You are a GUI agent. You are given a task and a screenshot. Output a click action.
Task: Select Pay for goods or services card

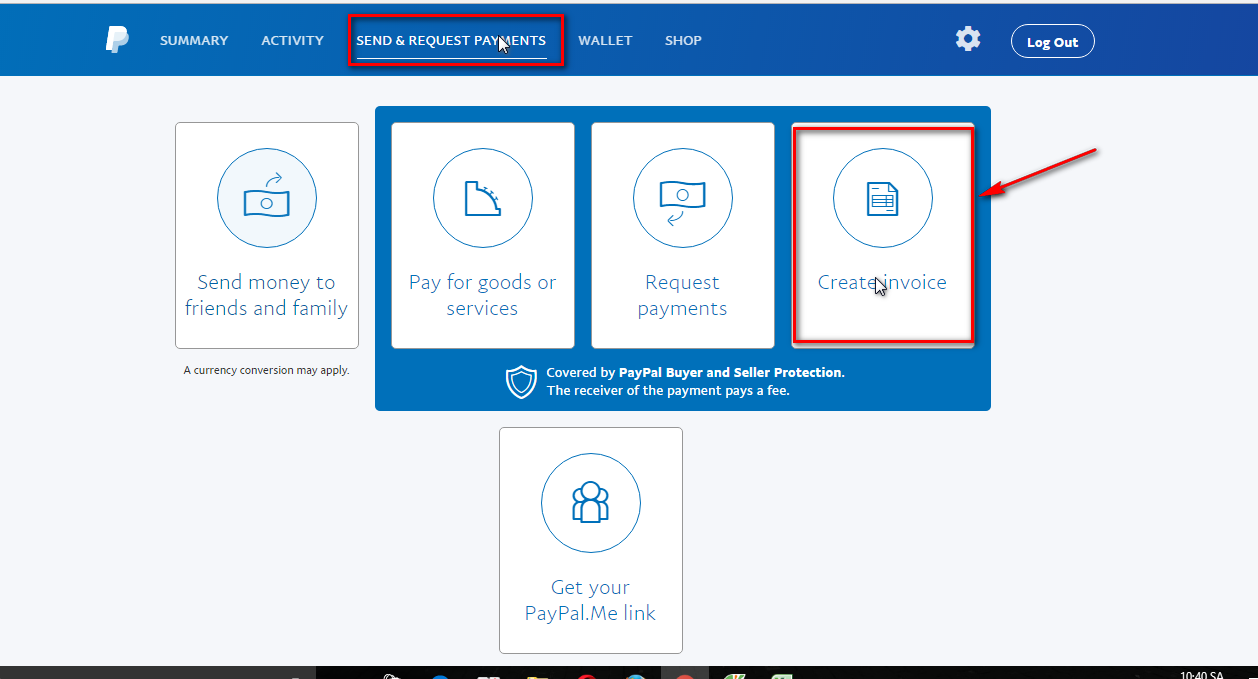[483, 235]
